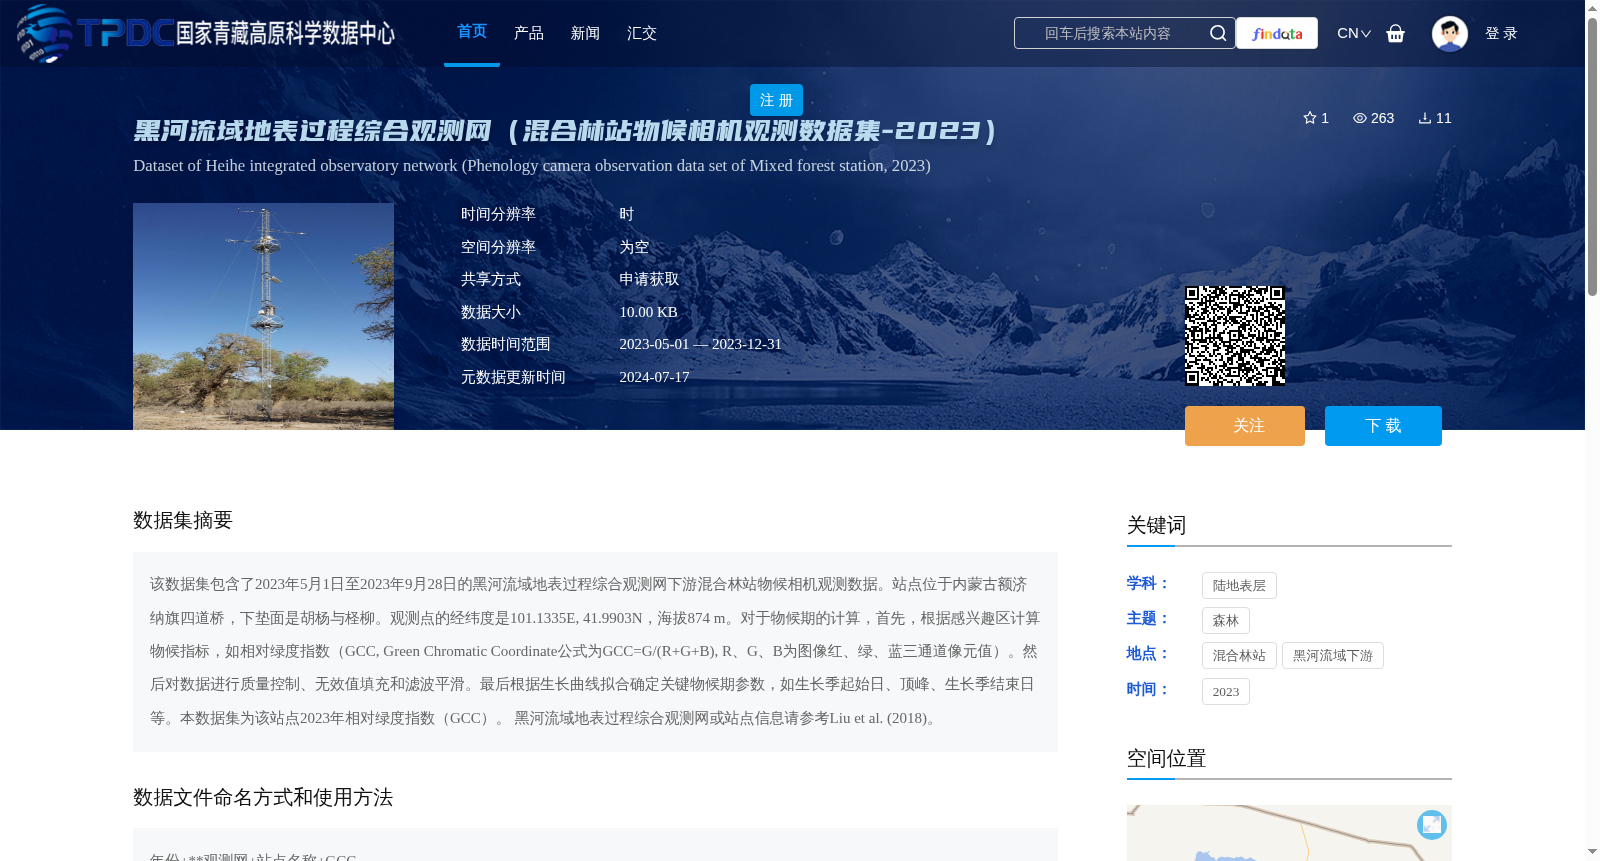1600x861 pixels.
Task: Open the findata logo link
Action: tap(1277, 33)
